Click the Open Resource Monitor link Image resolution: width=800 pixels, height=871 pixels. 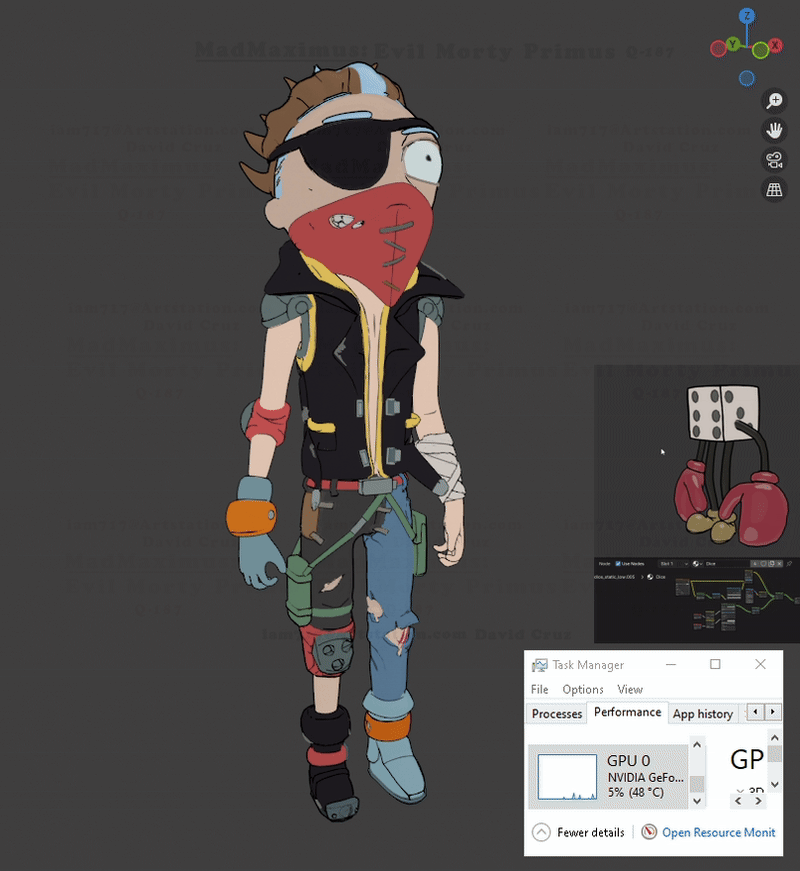718,832
